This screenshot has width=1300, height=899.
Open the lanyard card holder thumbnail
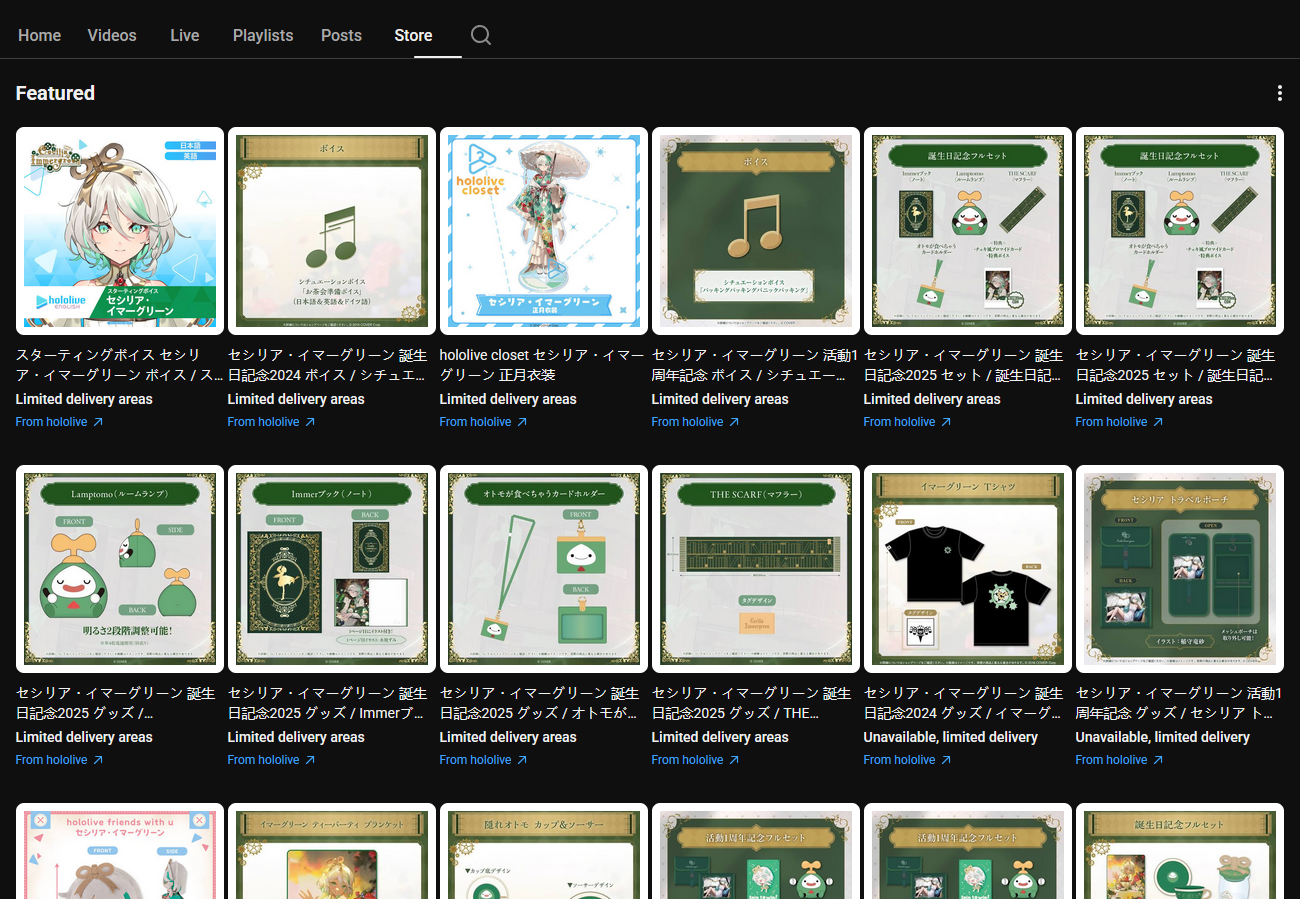pyautogui.click(x=544, y=569)
